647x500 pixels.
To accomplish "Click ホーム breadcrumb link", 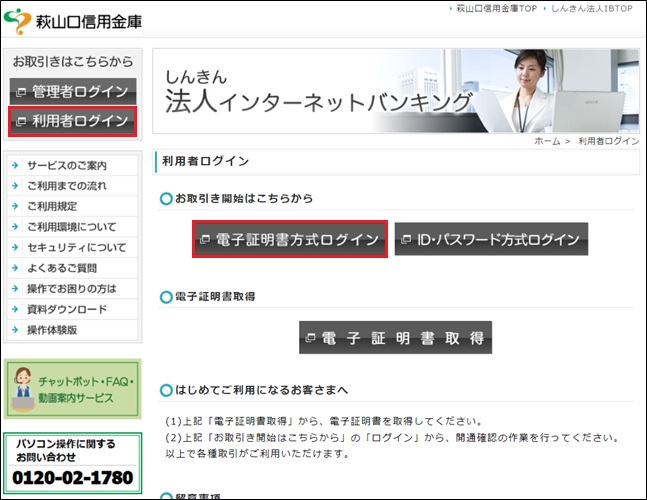I will tap(546, 141).
